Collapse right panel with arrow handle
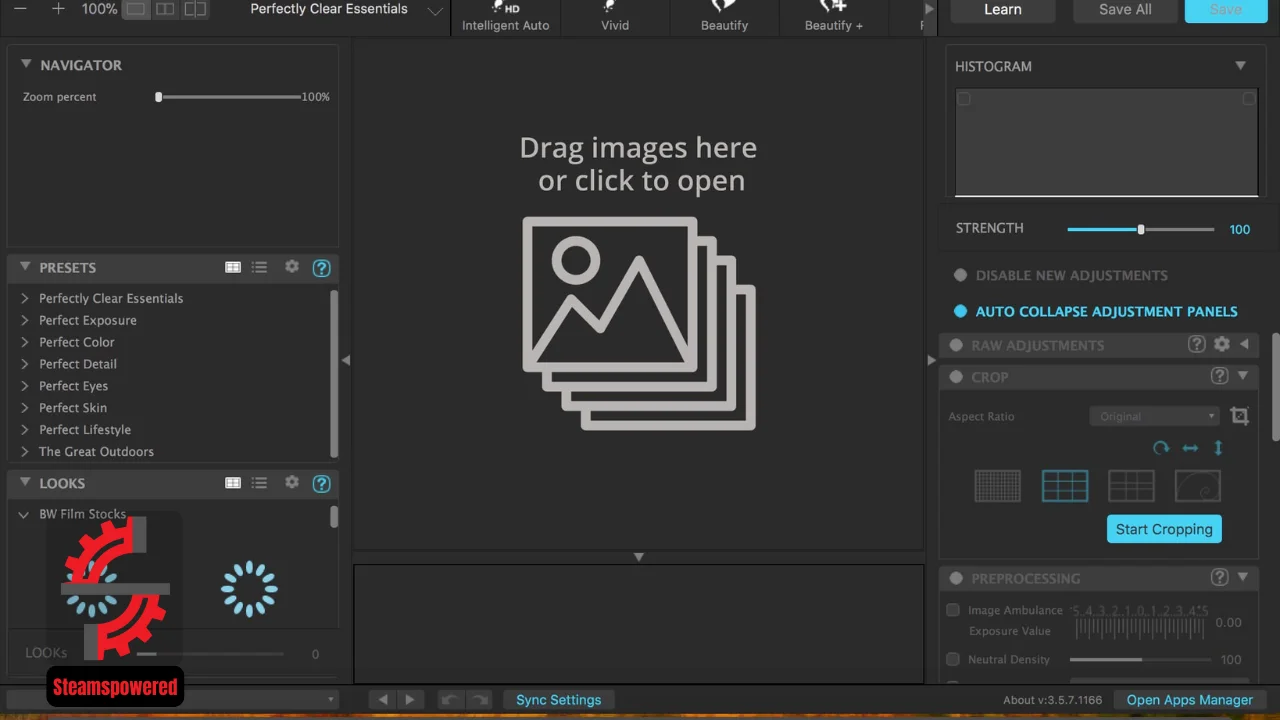This screenshot has height=720, width=1280. point(932,360)
